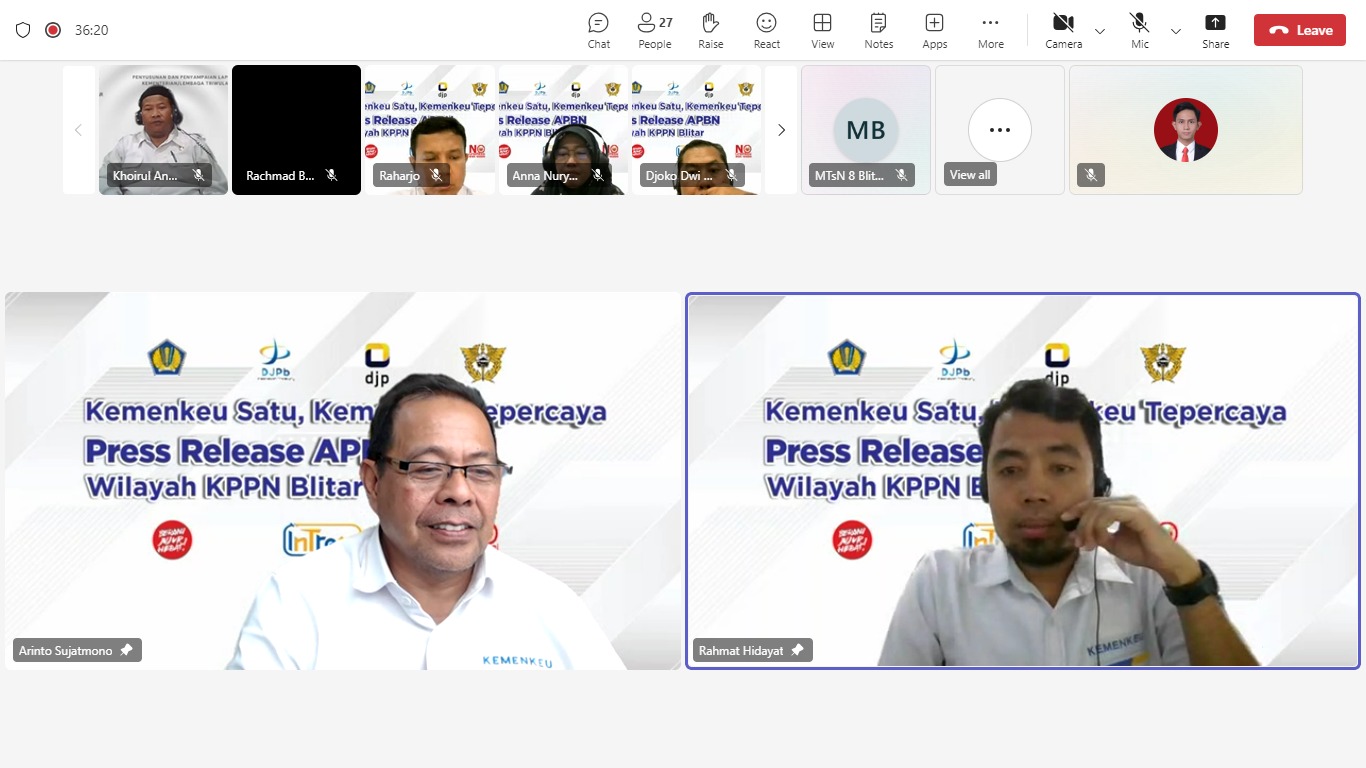The image size is (1366, 768).
Task: Click the Share screen icon
Action: (1215, 30)
